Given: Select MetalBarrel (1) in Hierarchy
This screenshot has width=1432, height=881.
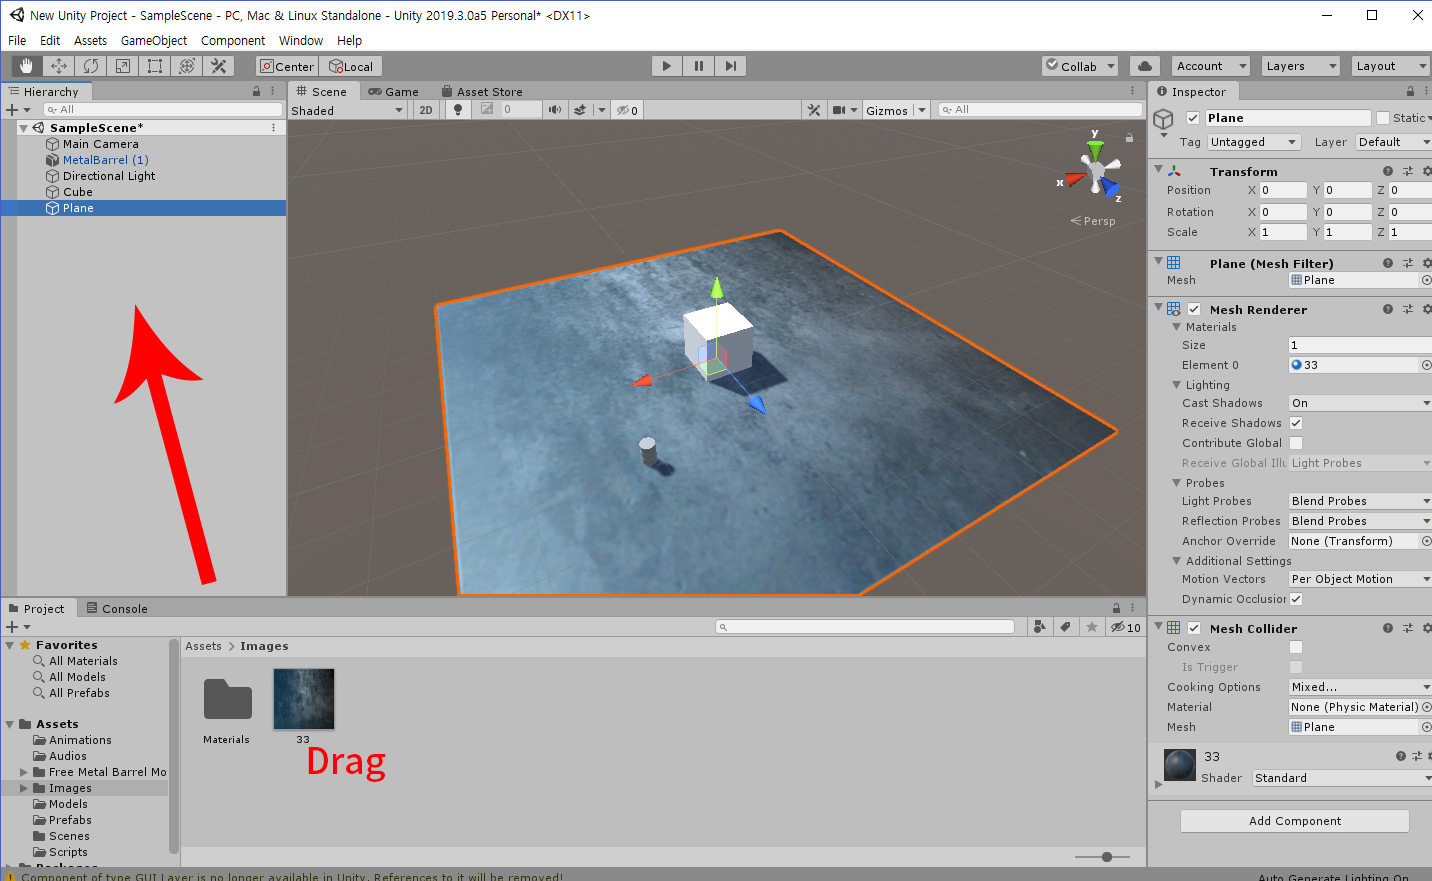Looking at the screenshot, I should (x=105, y=160).
